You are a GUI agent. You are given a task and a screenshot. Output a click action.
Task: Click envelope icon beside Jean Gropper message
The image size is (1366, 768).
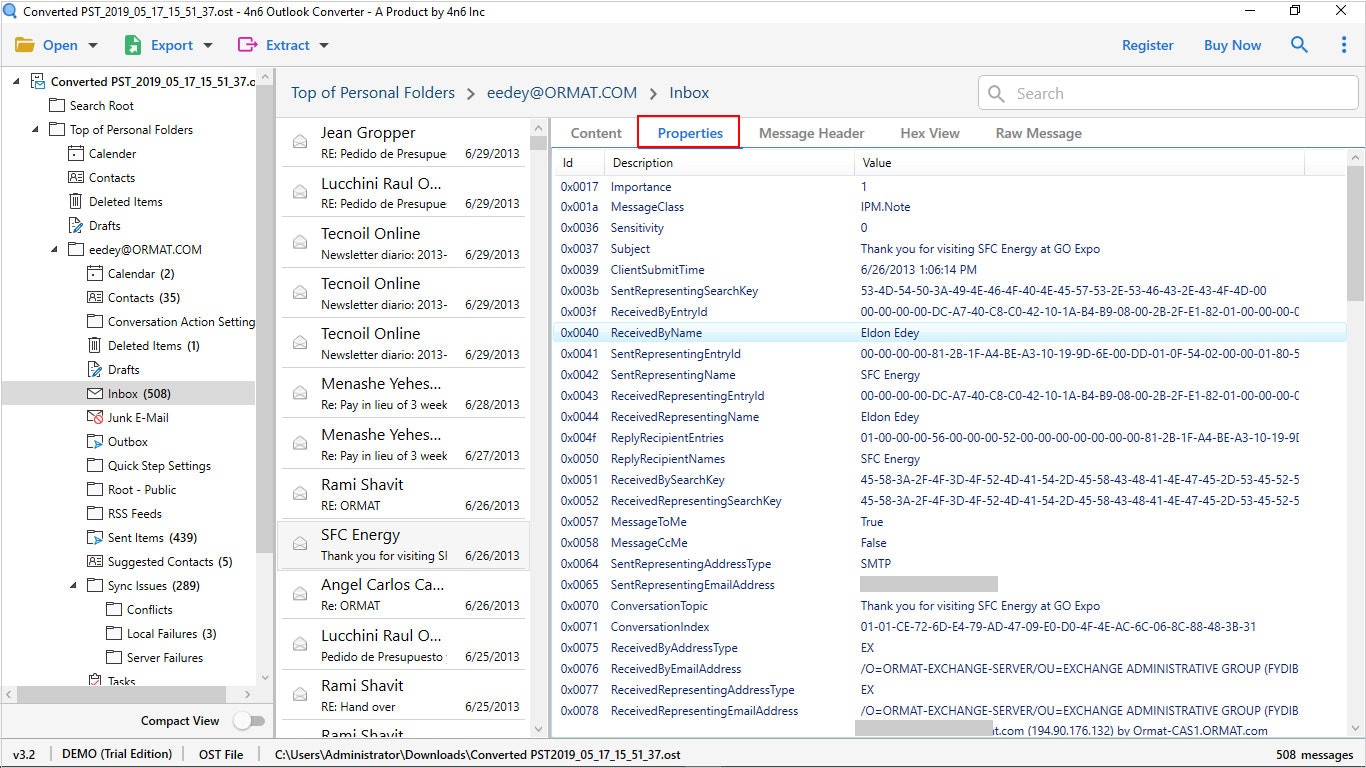tap(299, 142)
